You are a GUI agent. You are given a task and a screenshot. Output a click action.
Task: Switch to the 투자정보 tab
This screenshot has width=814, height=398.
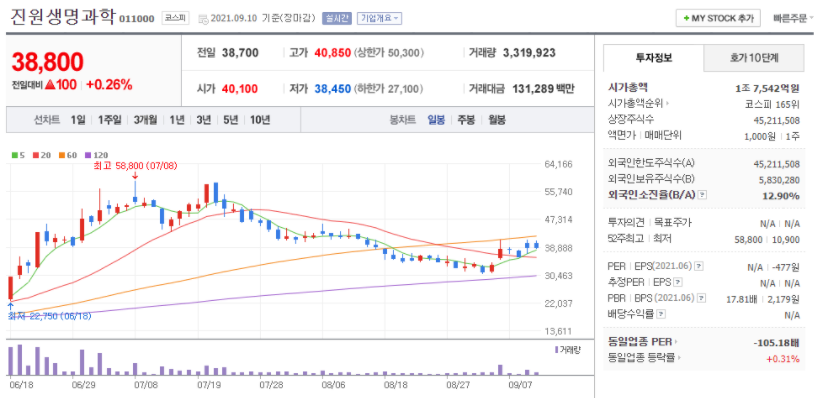654,58
